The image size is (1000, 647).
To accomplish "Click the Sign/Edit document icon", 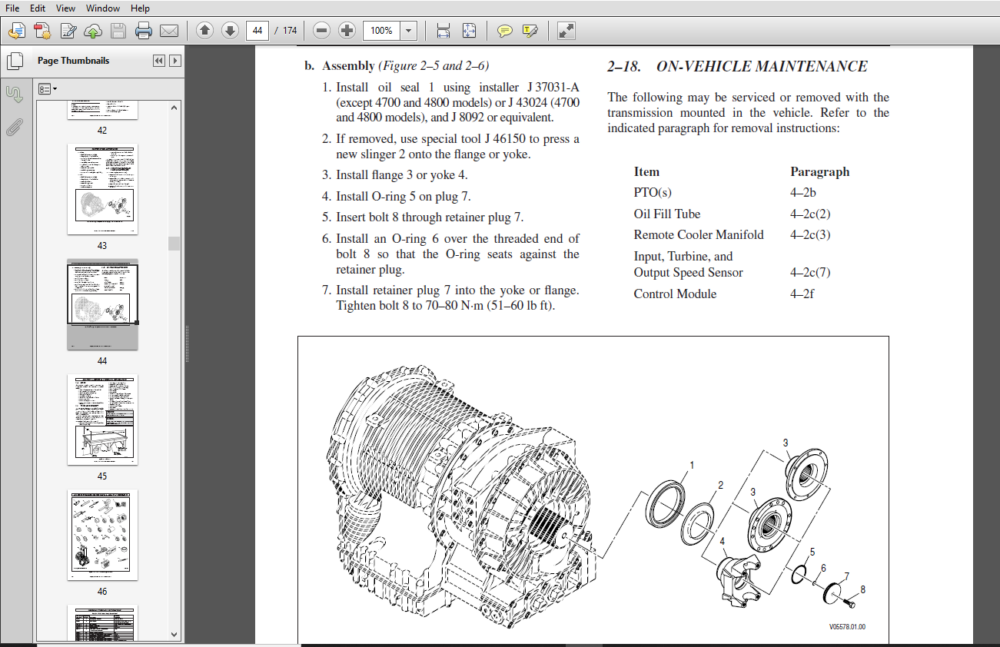I will pyautogui.click(x=68, y=30).
